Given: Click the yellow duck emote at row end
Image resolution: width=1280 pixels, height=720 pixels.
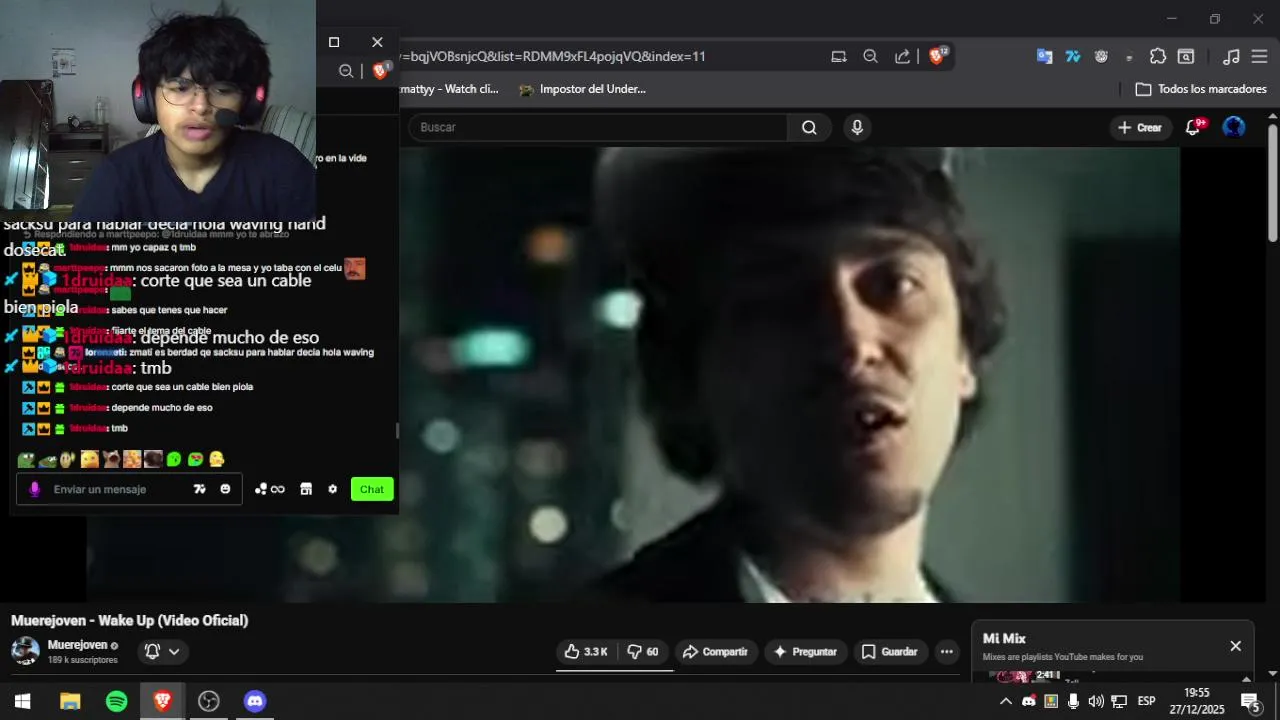Looking at the screenshot, I should click(216, 459).
